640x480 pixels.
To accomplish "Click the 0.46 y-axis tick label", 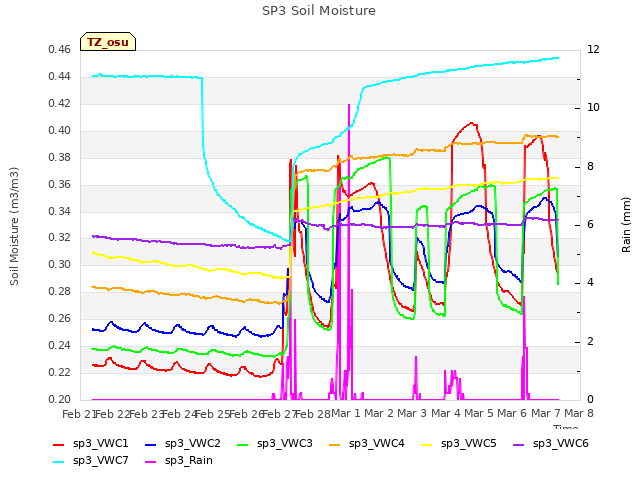I will pyautogui.click(x=59, y=50).
